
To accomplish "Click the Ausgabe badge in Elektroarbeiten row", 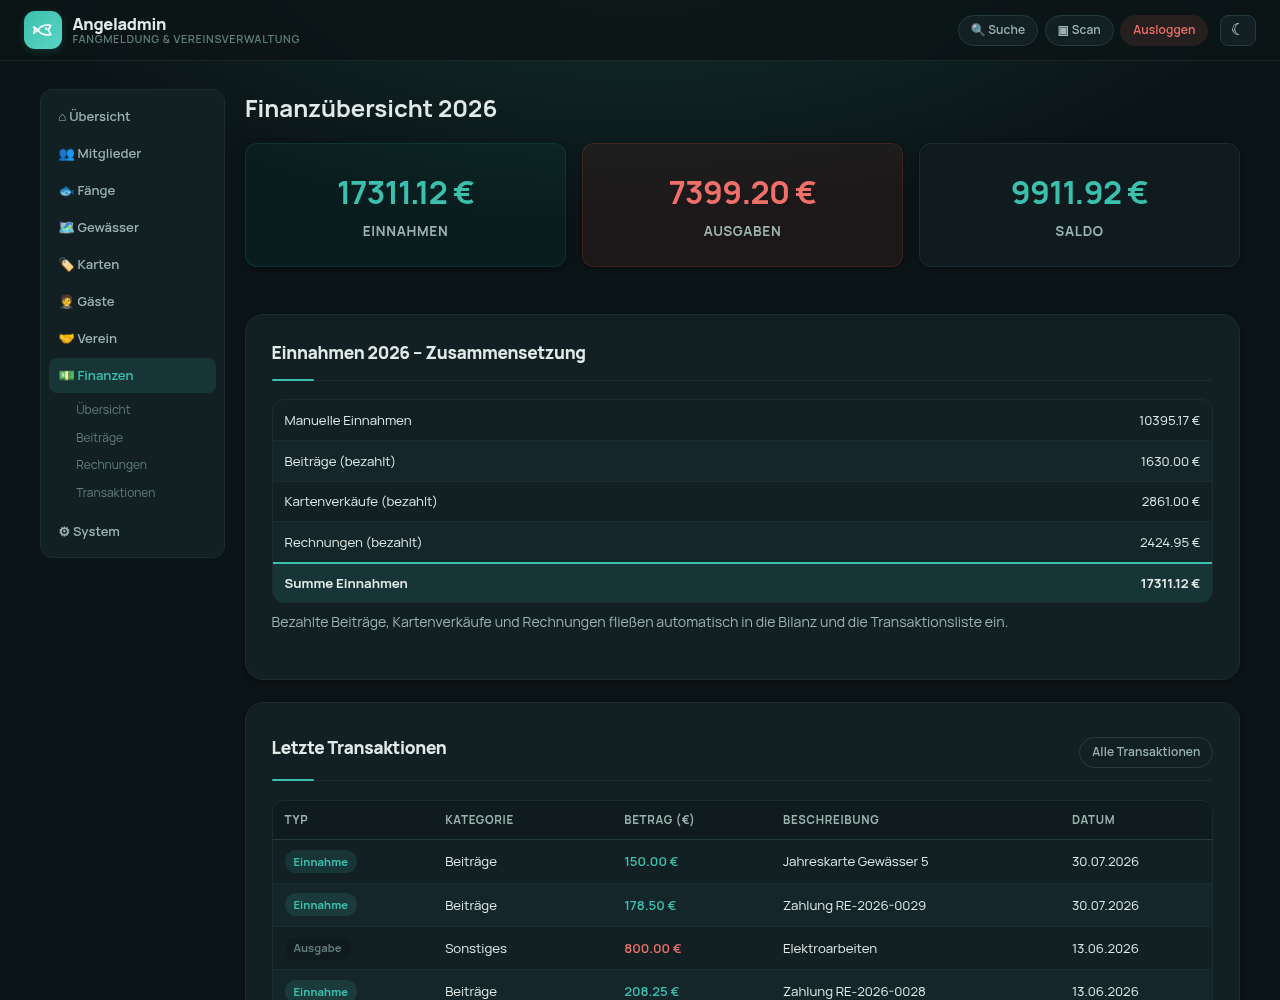I will (317, 948).
